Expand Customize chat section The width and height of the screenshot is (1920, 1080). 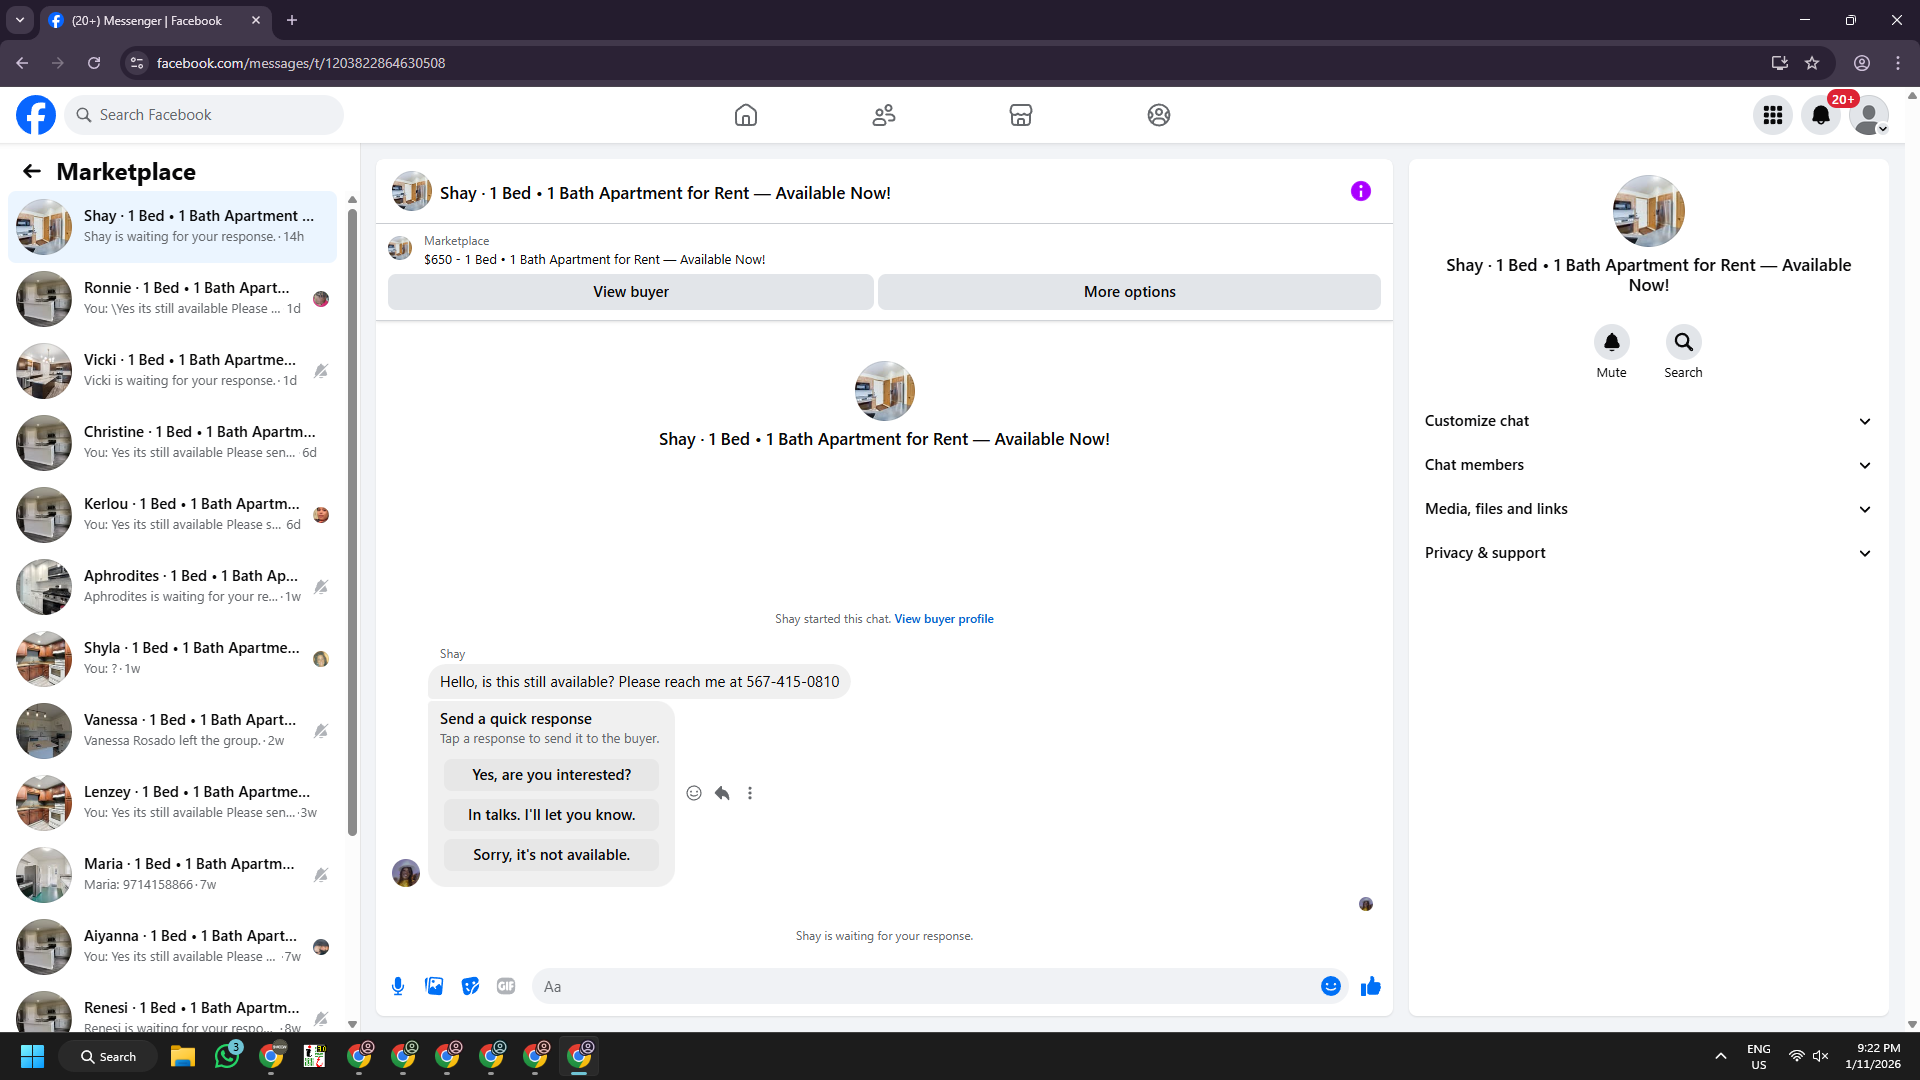pyautogui.click(x=1649, y=421)
